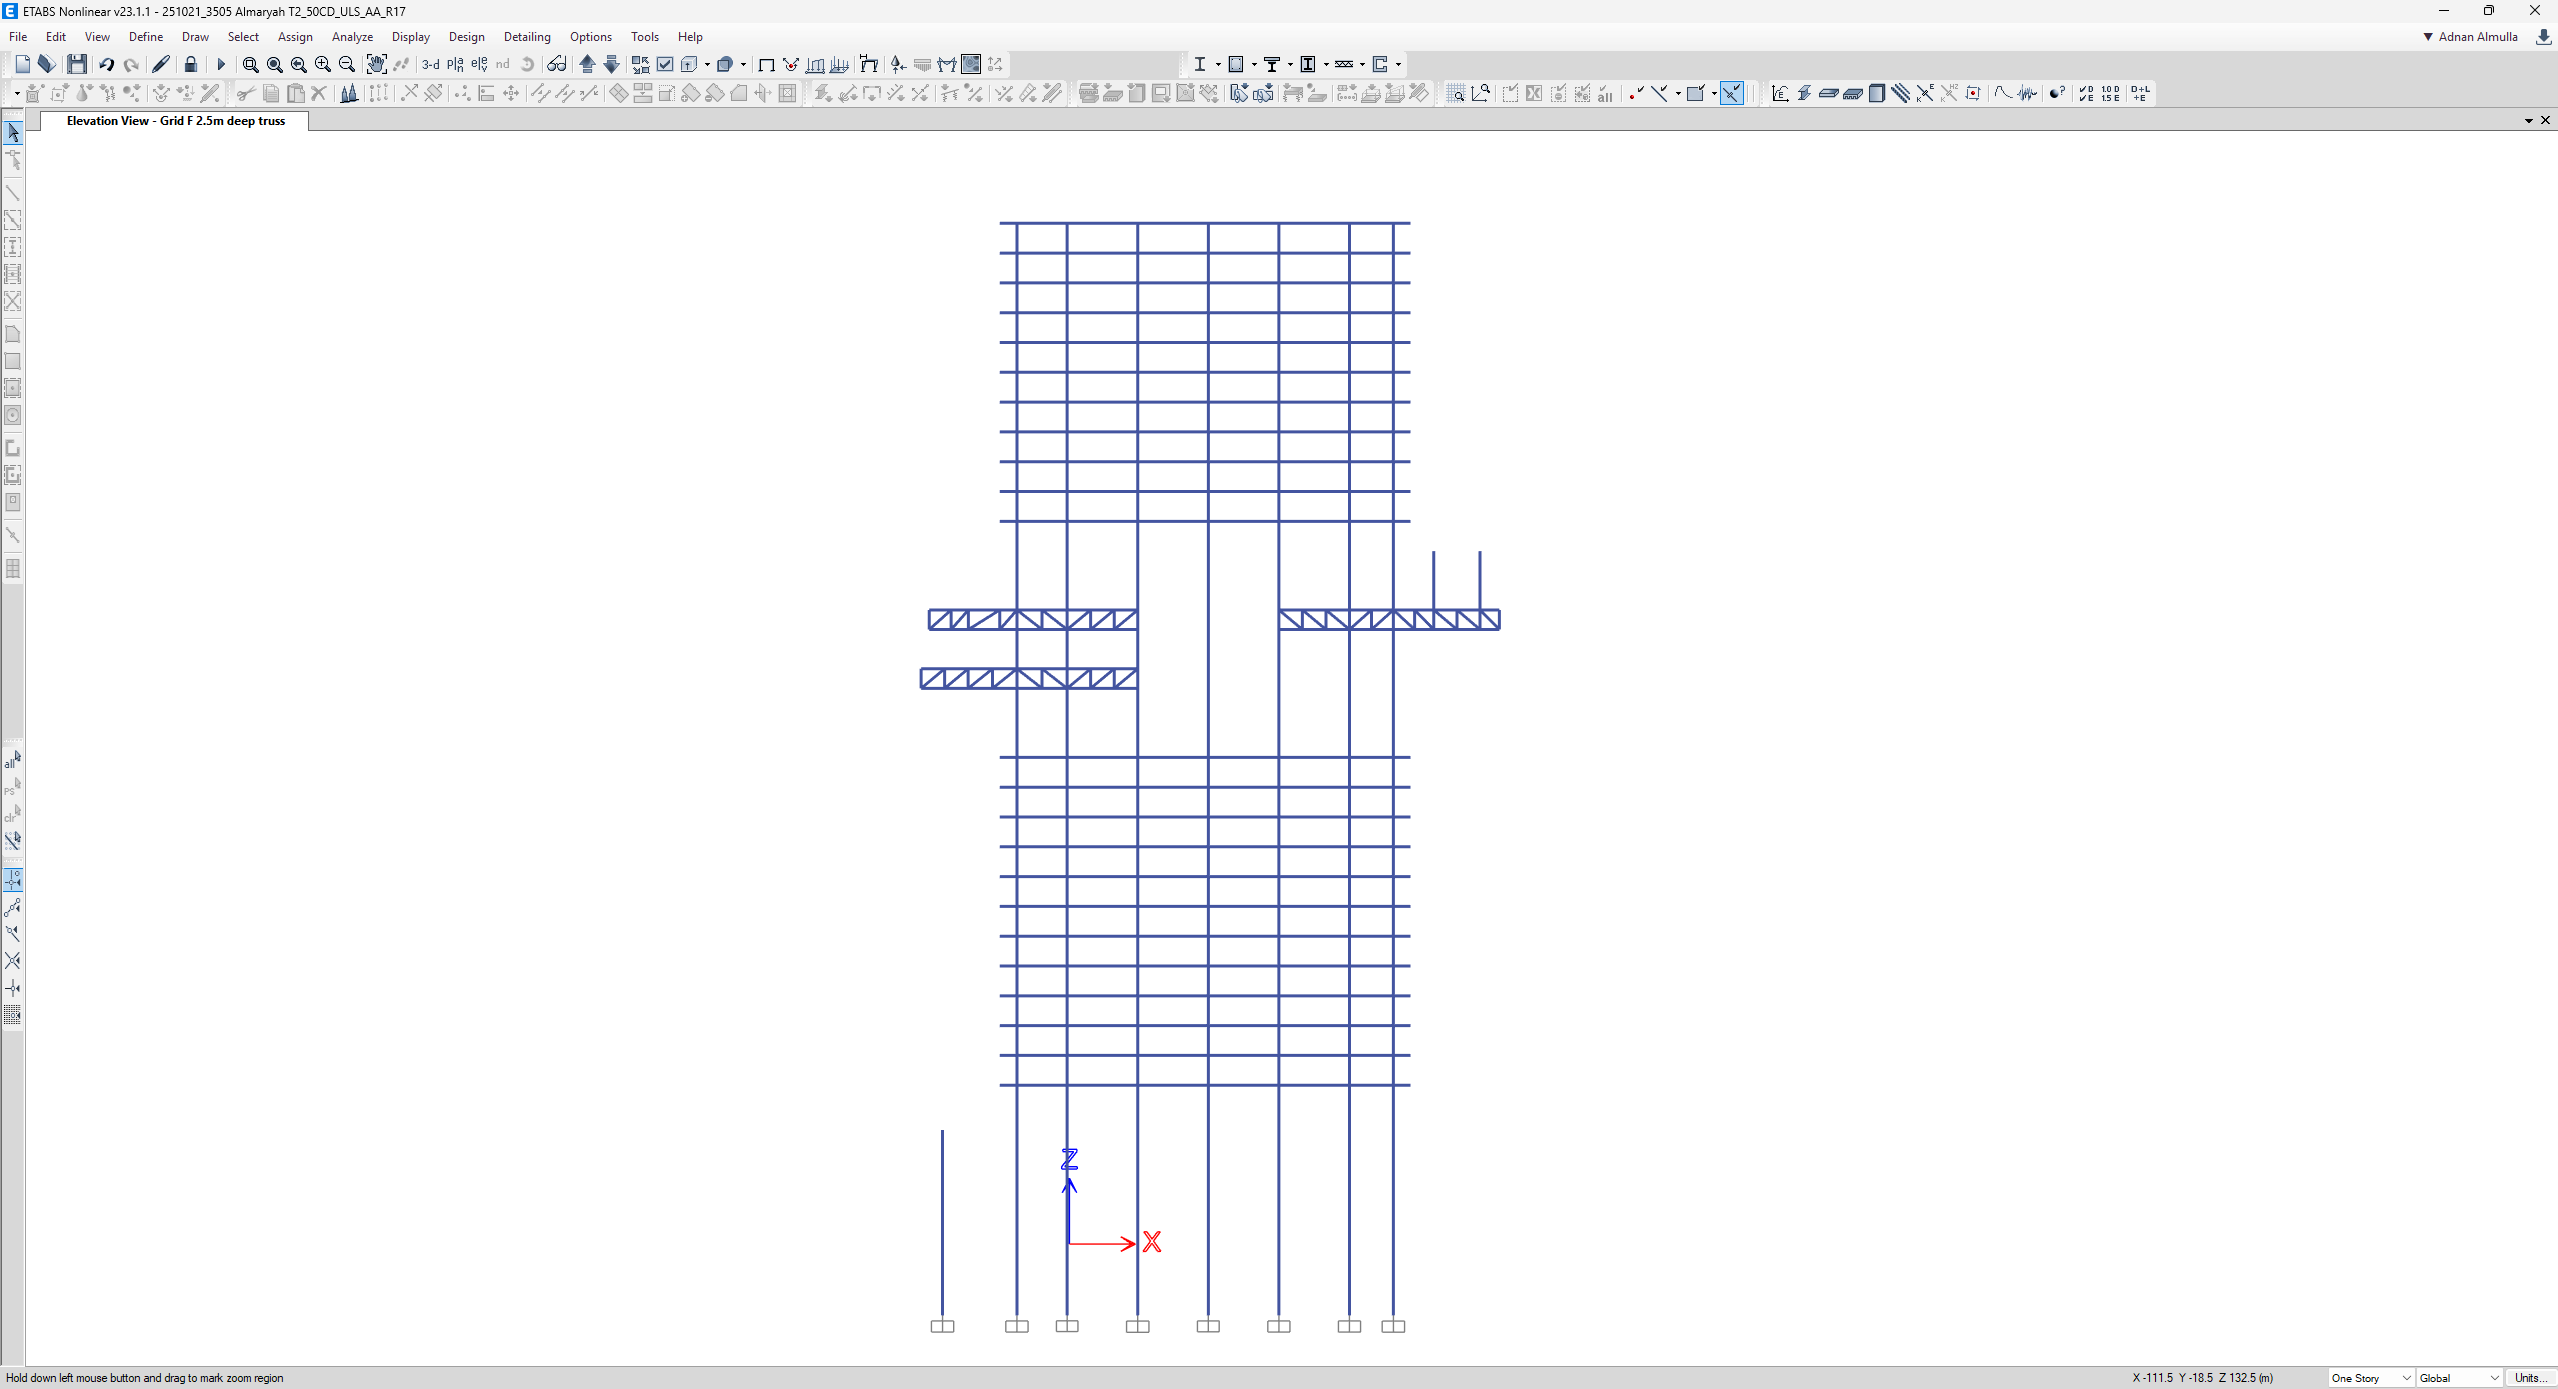Click the Save model icon
Viewport: 2558px width, 1389px height.
pos(77,64)
